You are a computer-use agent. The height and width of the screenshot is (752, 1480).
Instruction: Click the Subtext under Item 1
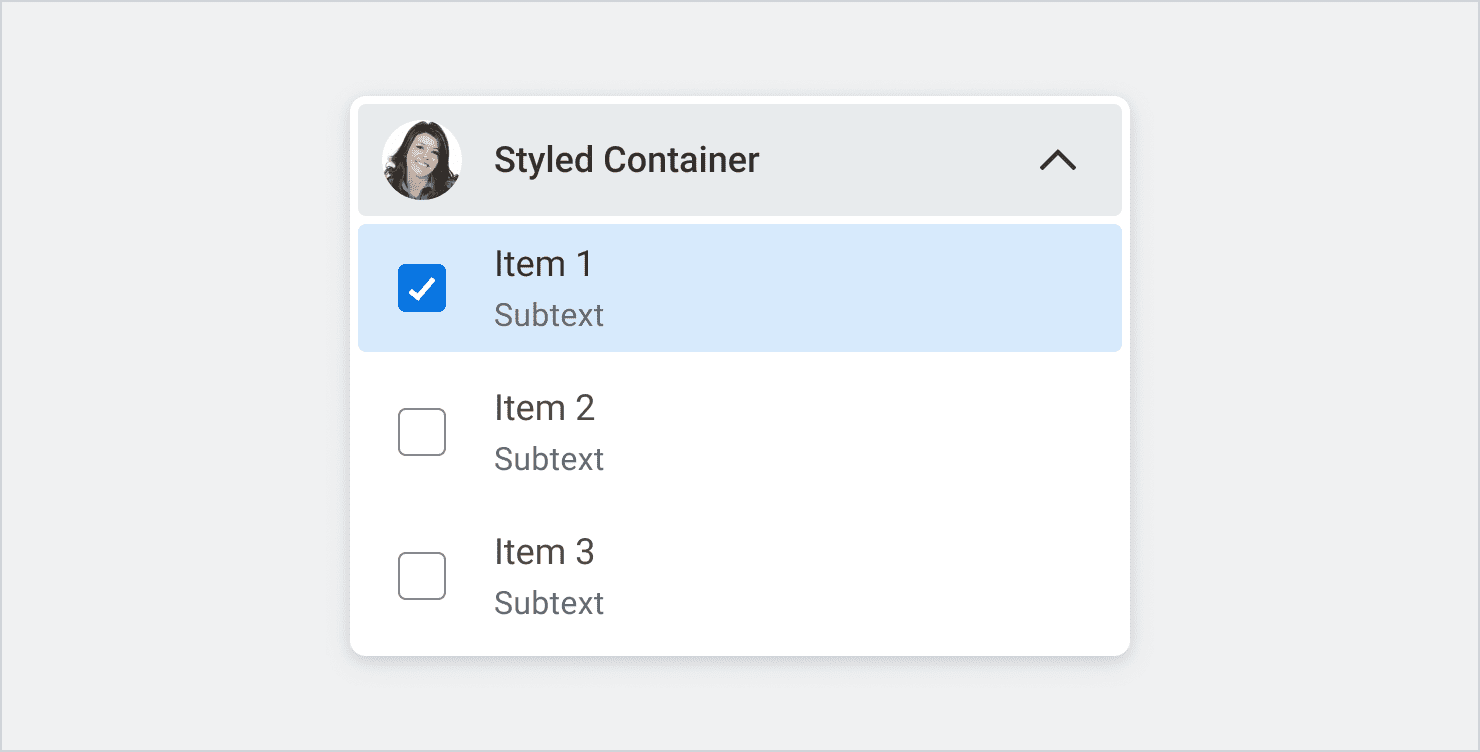549,315
